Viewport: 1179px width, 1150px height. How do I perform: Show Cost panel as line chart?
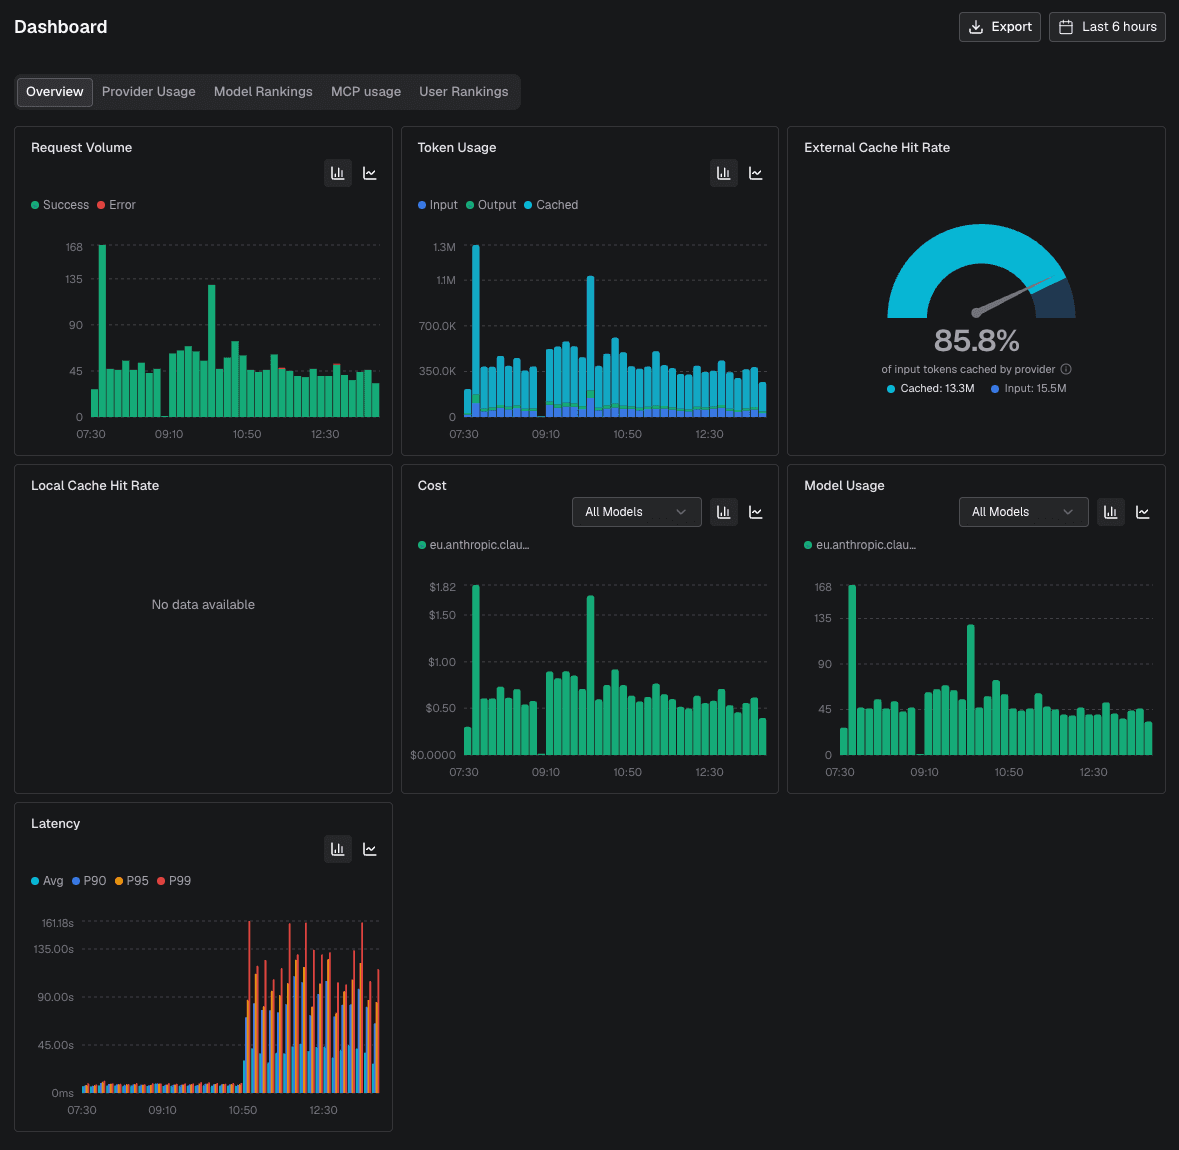coord(756,512)
